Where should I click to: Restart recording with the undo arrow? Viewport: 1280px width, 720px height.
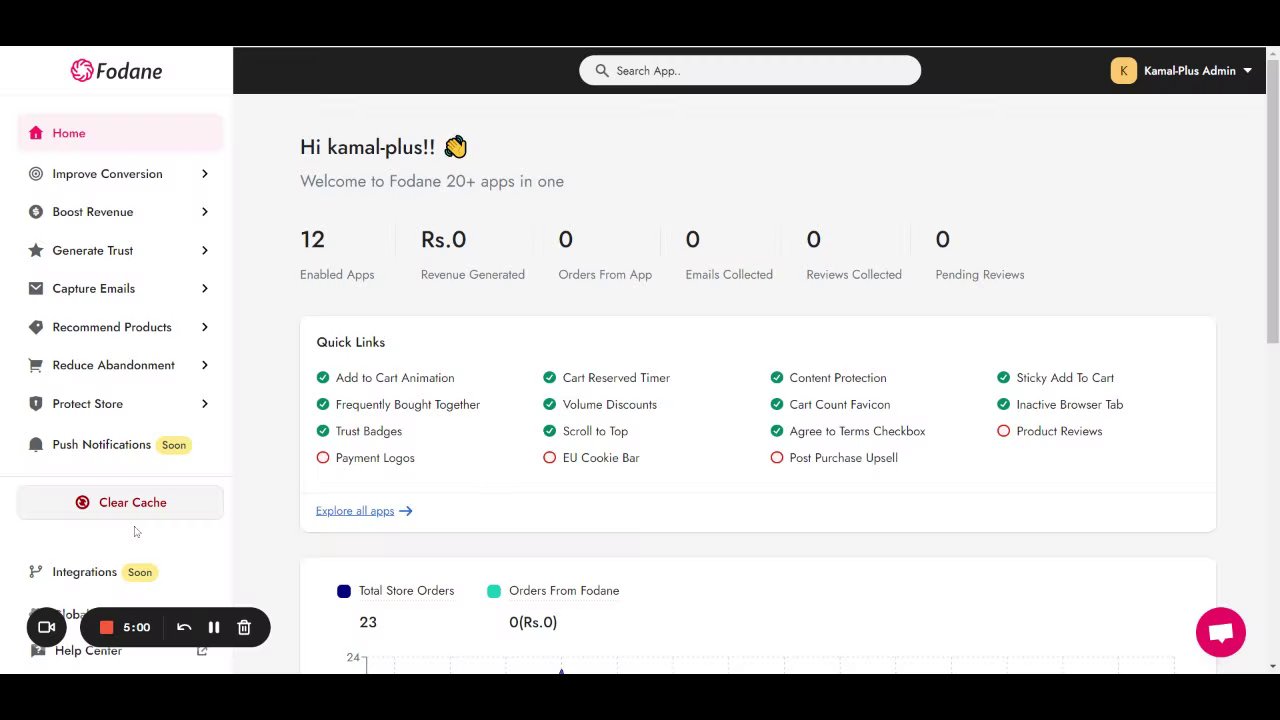point(184,627)
